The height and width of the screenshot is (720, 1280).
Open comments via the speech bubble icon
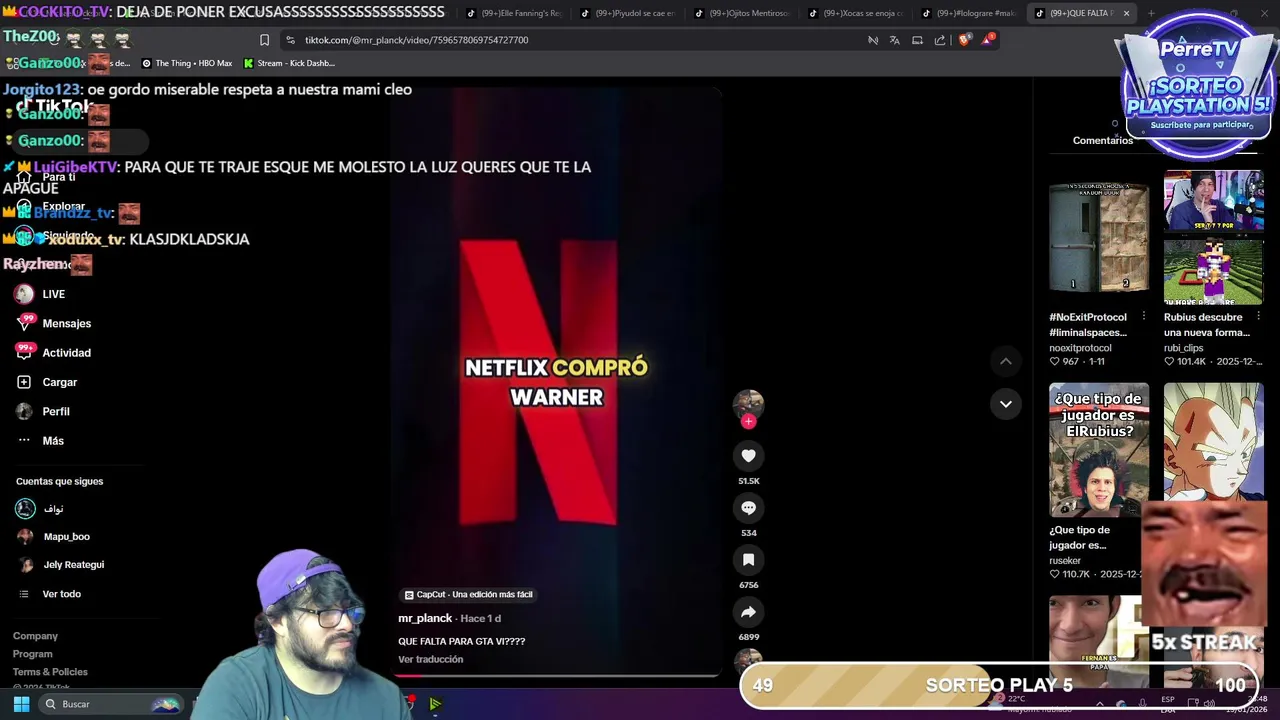(x=748, y=508)
